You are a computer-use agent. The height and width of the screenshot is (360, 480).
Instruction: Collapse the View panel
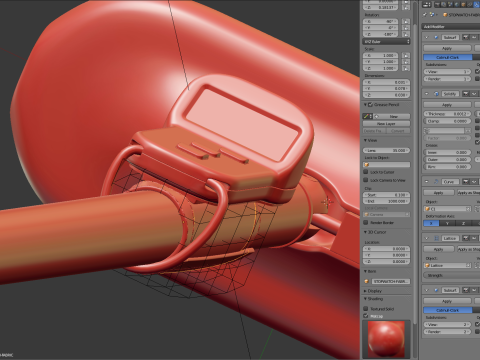pos(365,140)
